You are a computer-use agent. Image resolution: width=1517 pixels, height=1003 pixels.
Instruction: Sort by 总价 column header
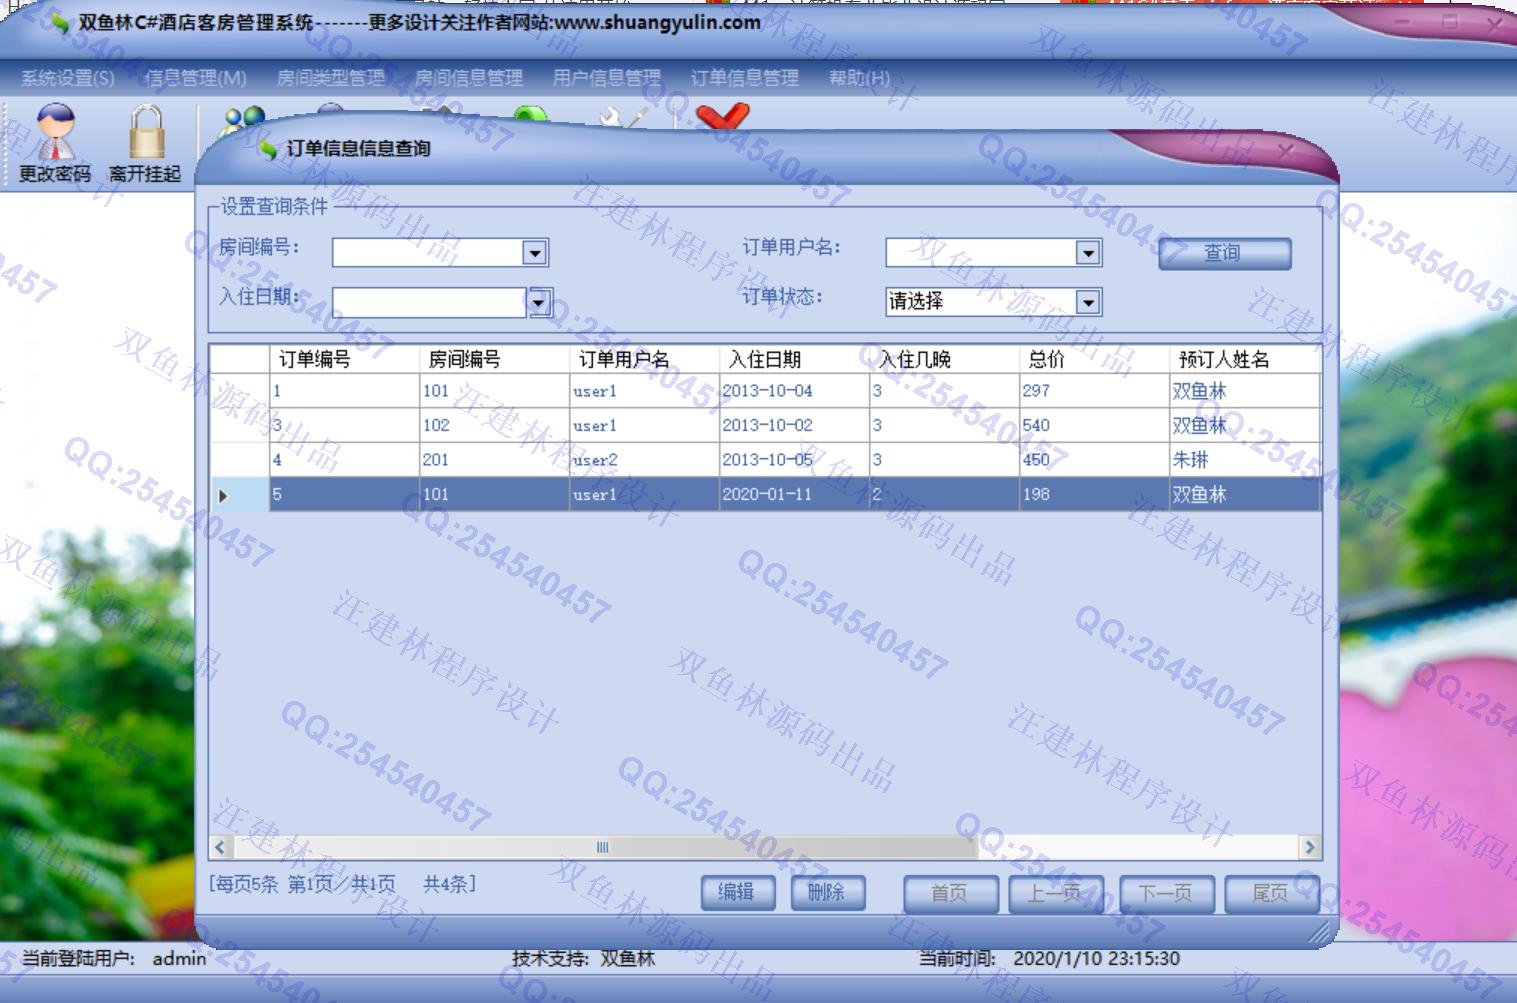click(1094, 359)
